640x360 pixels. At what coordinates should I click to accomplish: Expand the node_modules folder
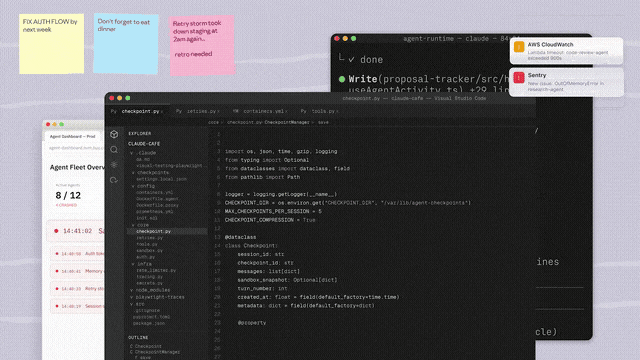[131, 290]
